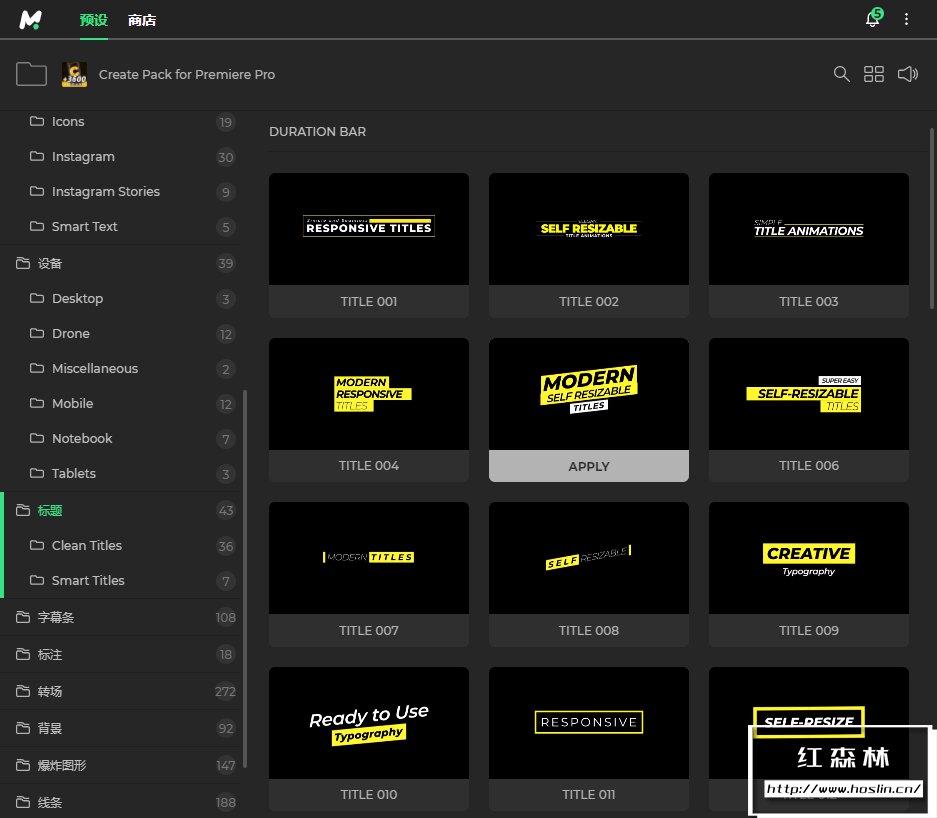Click the presets panel vertical scrollbar
The height and width of the screenshot is (818, 937).
click(x=932, y=218)
